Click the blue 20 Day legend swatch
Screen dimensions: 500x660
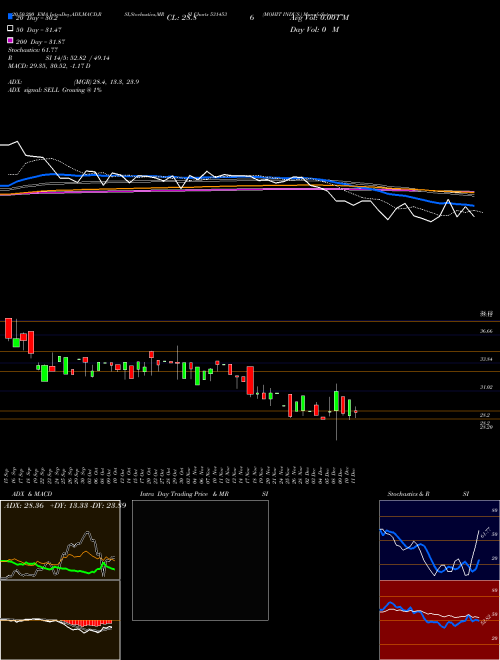tap(11, 16)
